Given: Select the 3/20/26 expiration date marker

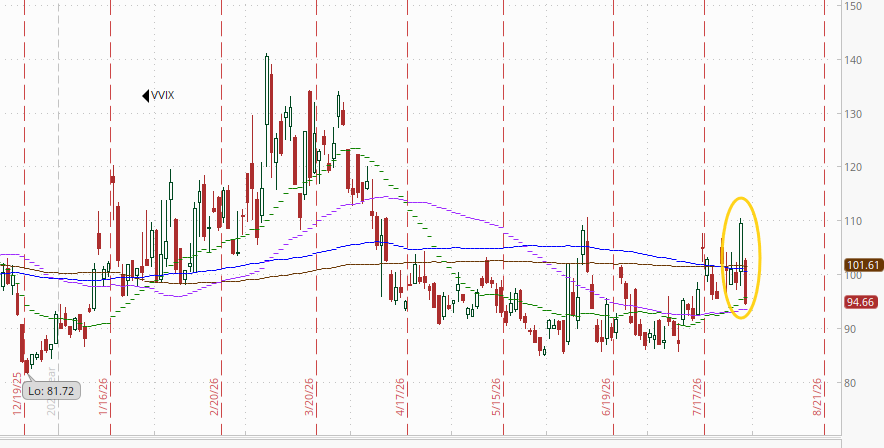Looking at the screenshot, I should (x=309, y=397).
